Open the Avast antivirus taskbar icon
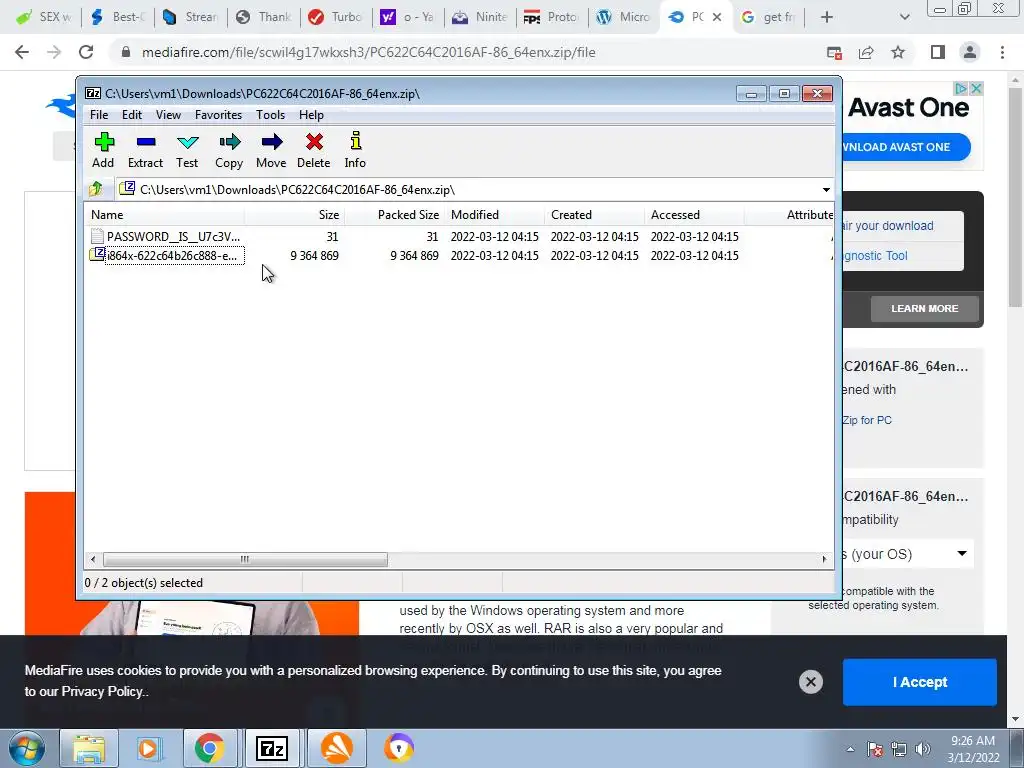Image resolution: width=1024 pixels, height=768 pixels. pos(336,748)
